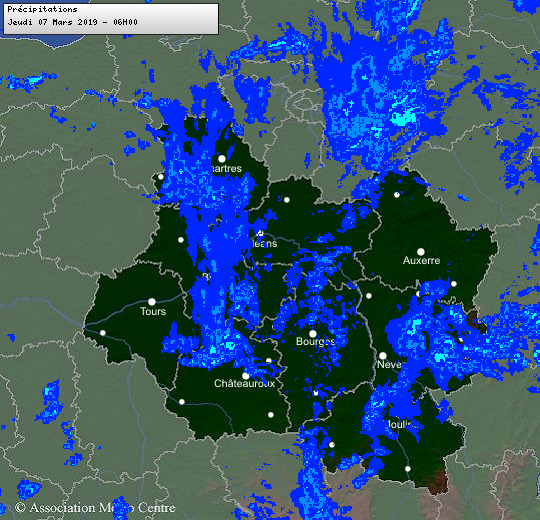Image resolution: width=540 pixels, height=520 pixels.
Task: Click the Auxerre city marker dot
Action: [x=421, y=252]
